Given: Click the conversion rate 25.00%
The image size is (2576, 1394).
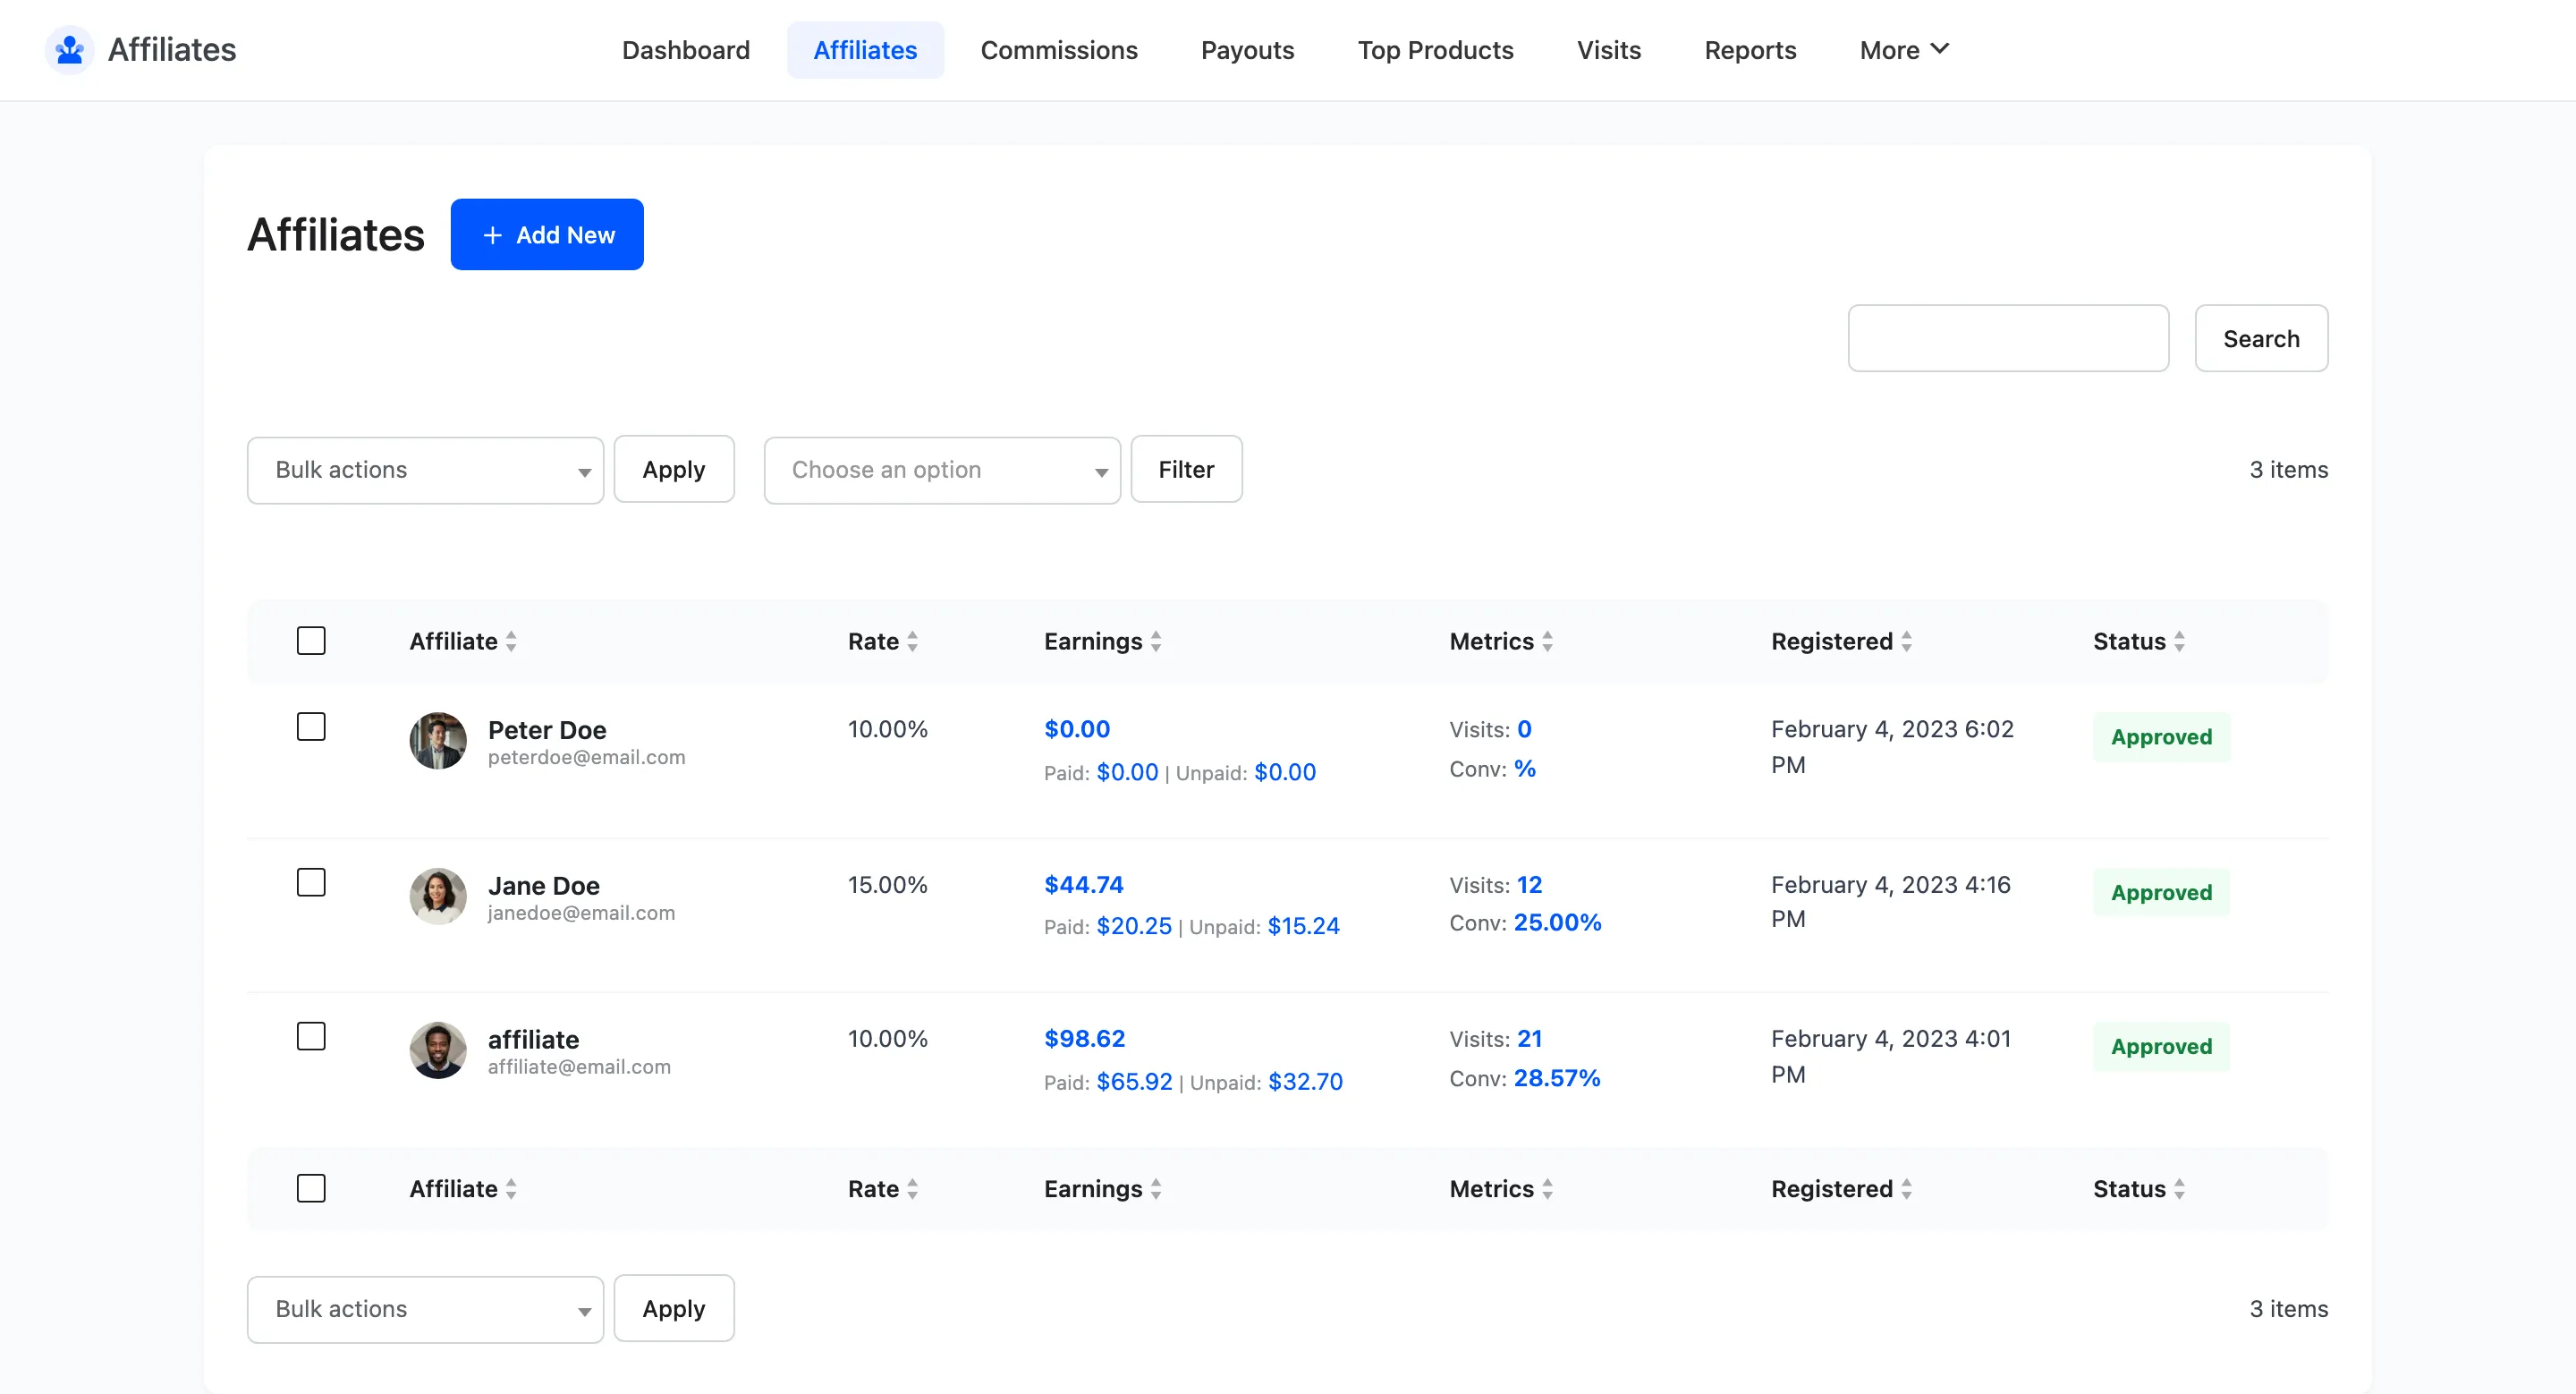Looking at the screenshot, I should (x=1557, y=923).
